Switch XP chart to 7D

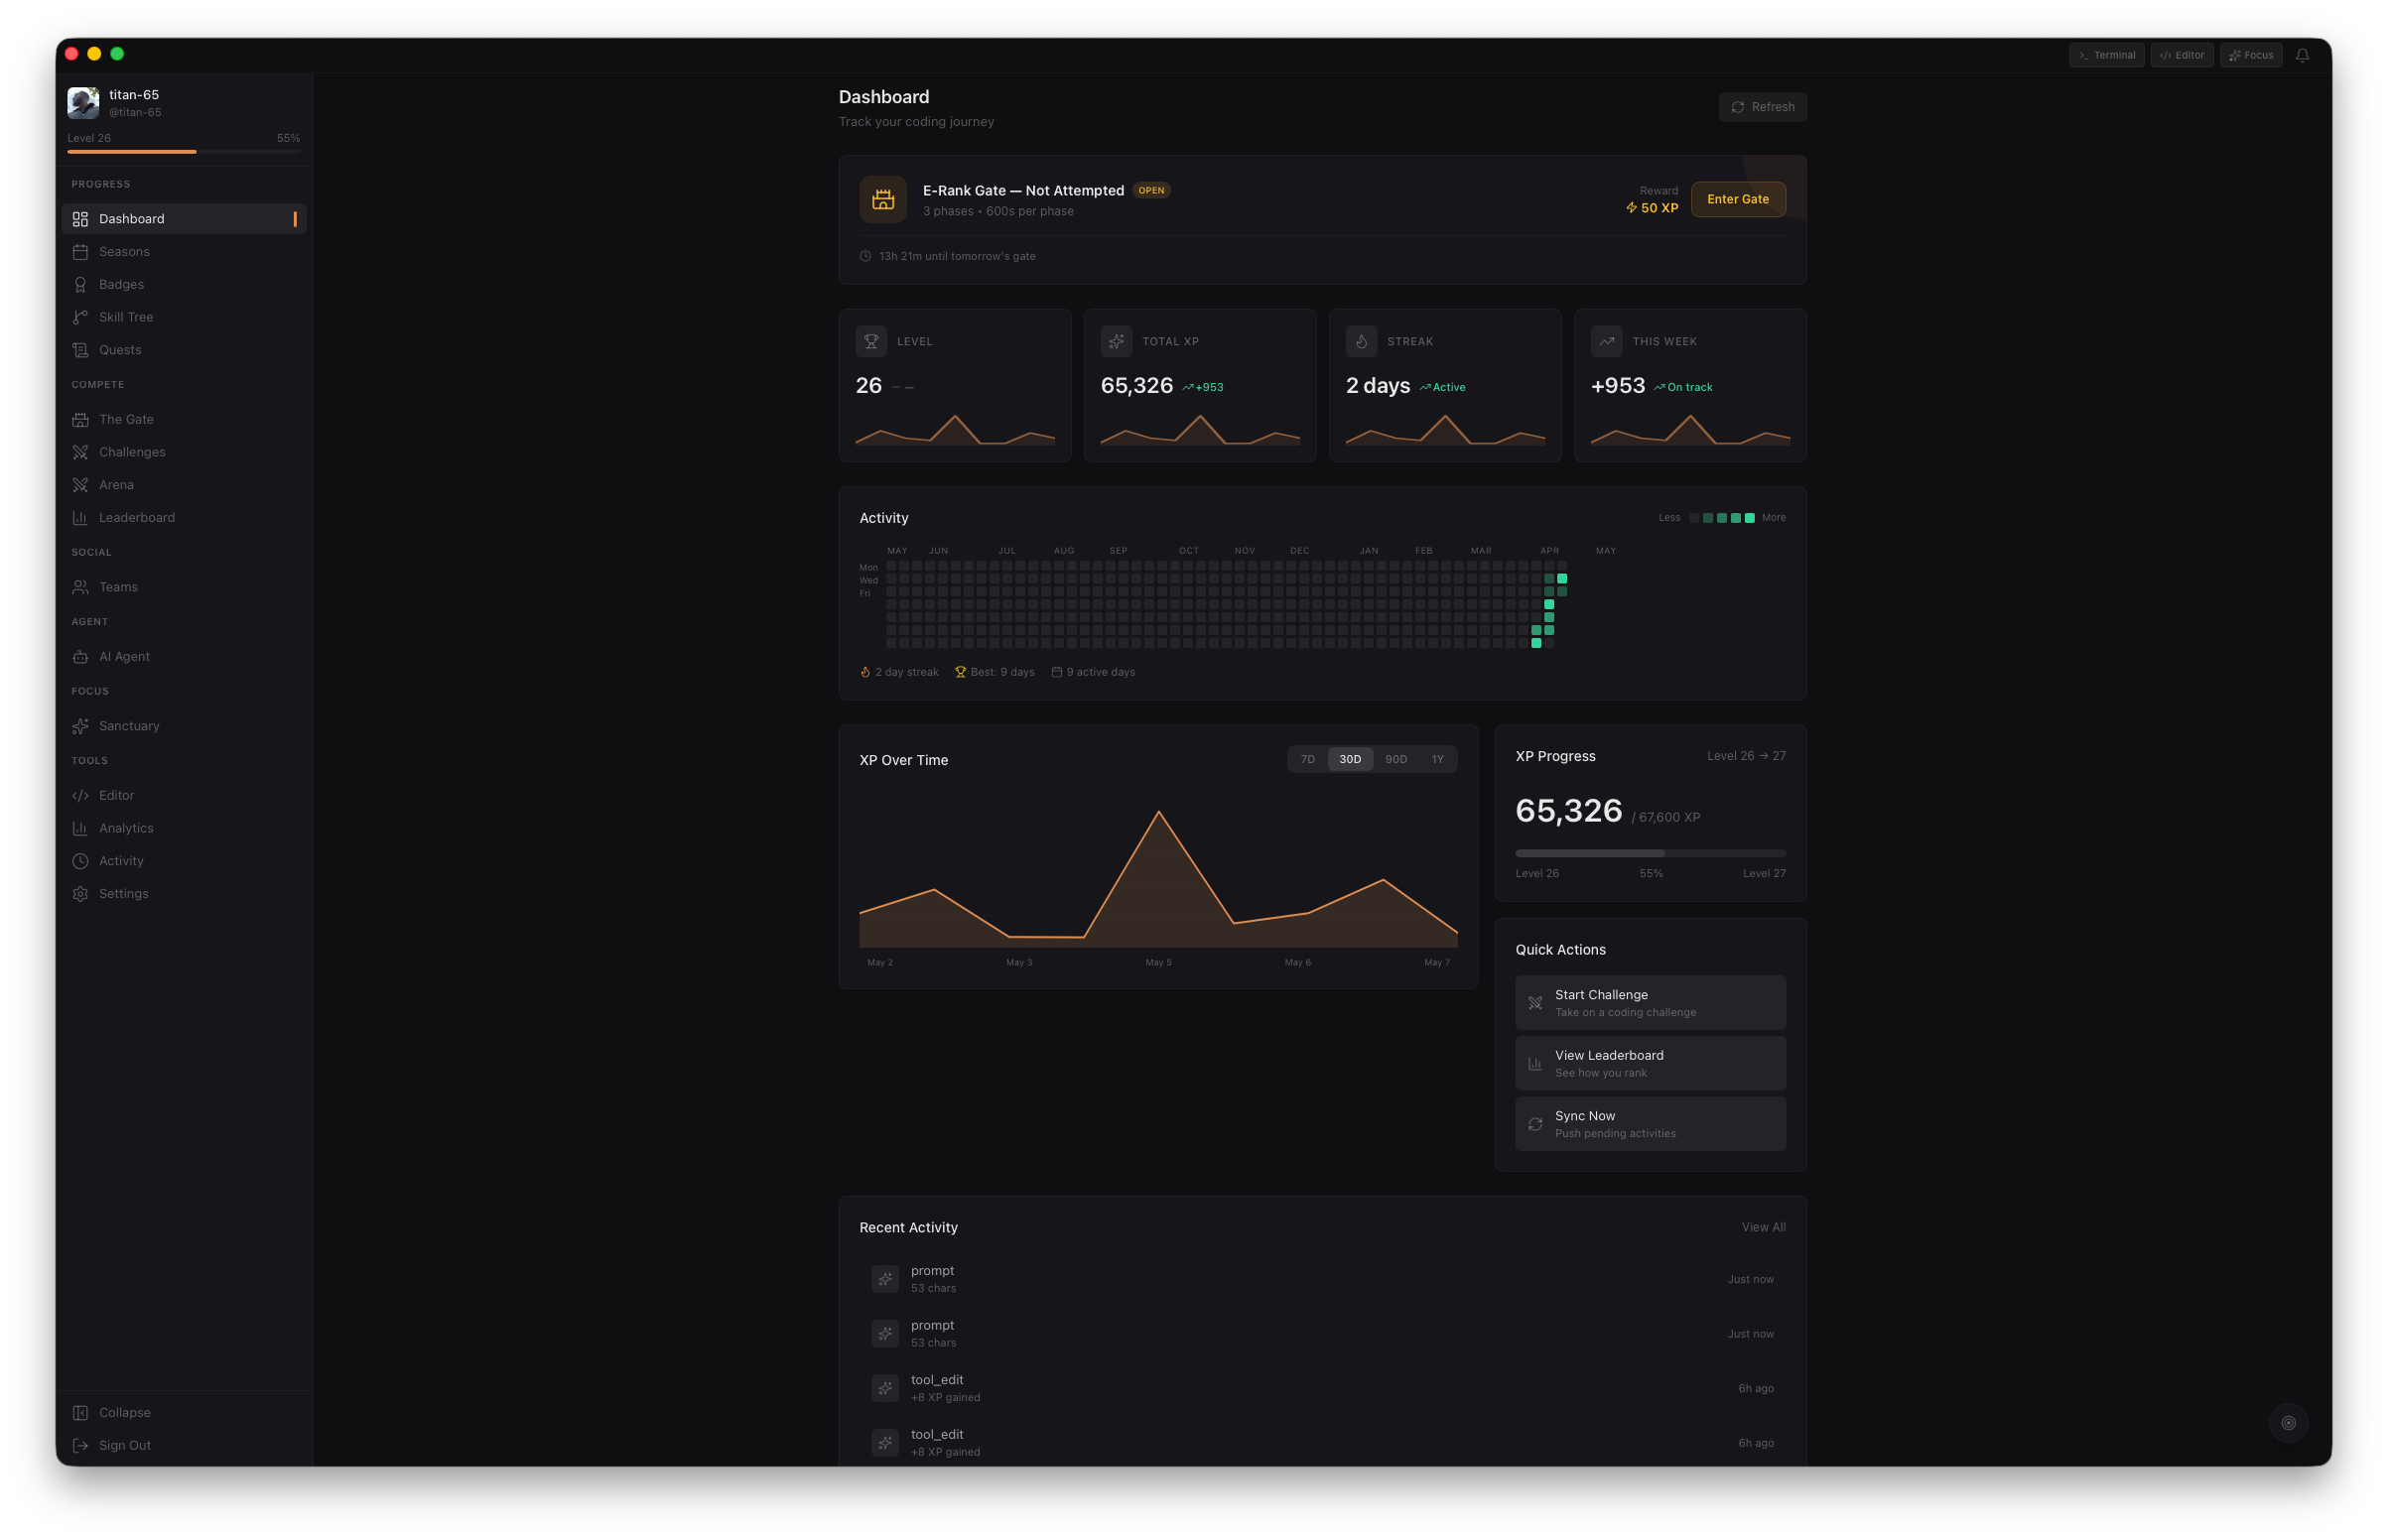(x=1307, y=759)
